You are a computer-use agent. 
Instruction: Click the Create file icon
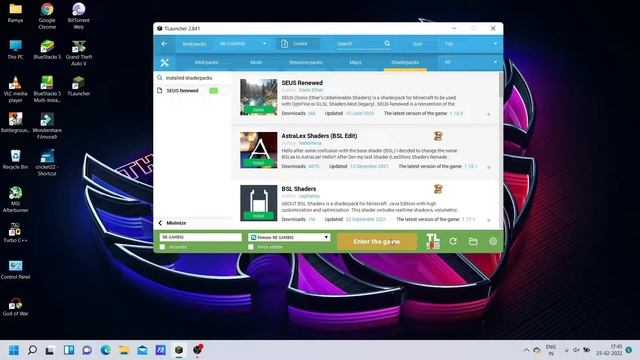click(x=284, y=44)
